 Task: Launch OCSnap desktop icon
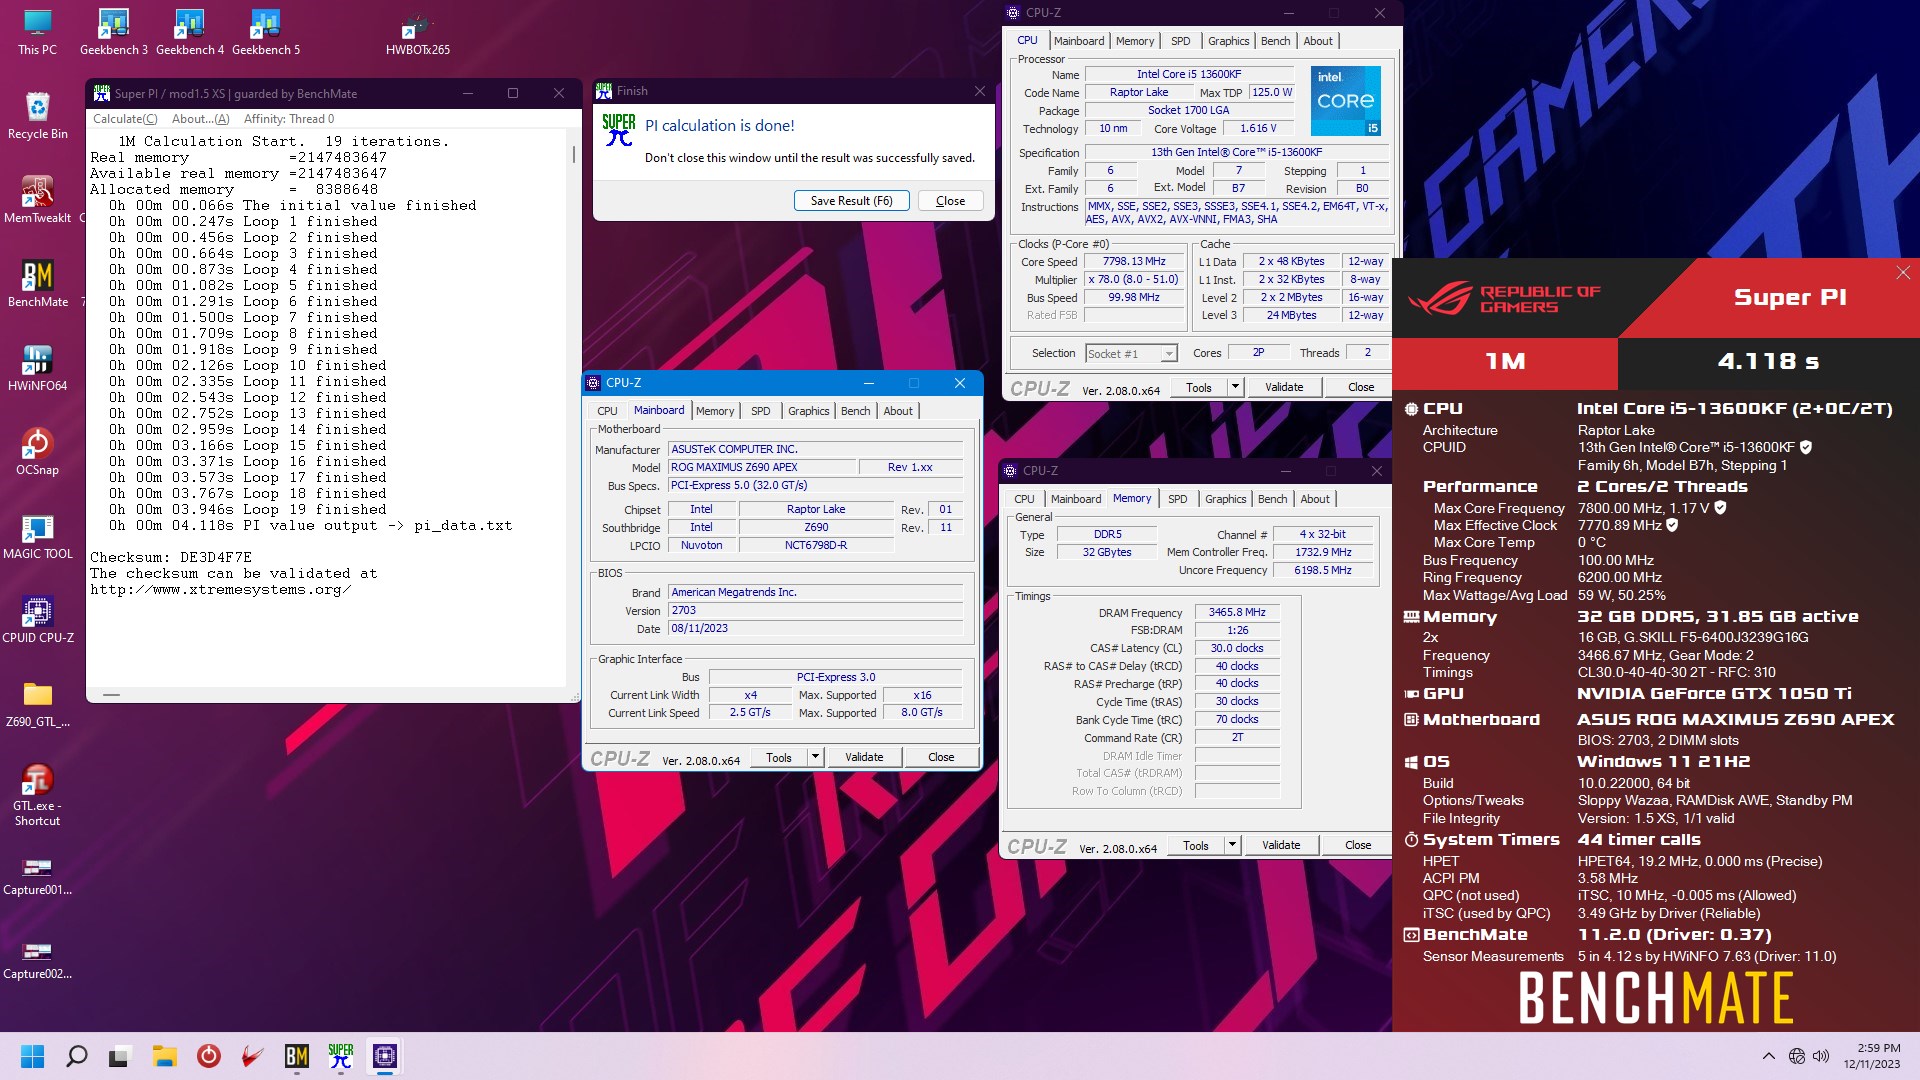click(37, 452)
